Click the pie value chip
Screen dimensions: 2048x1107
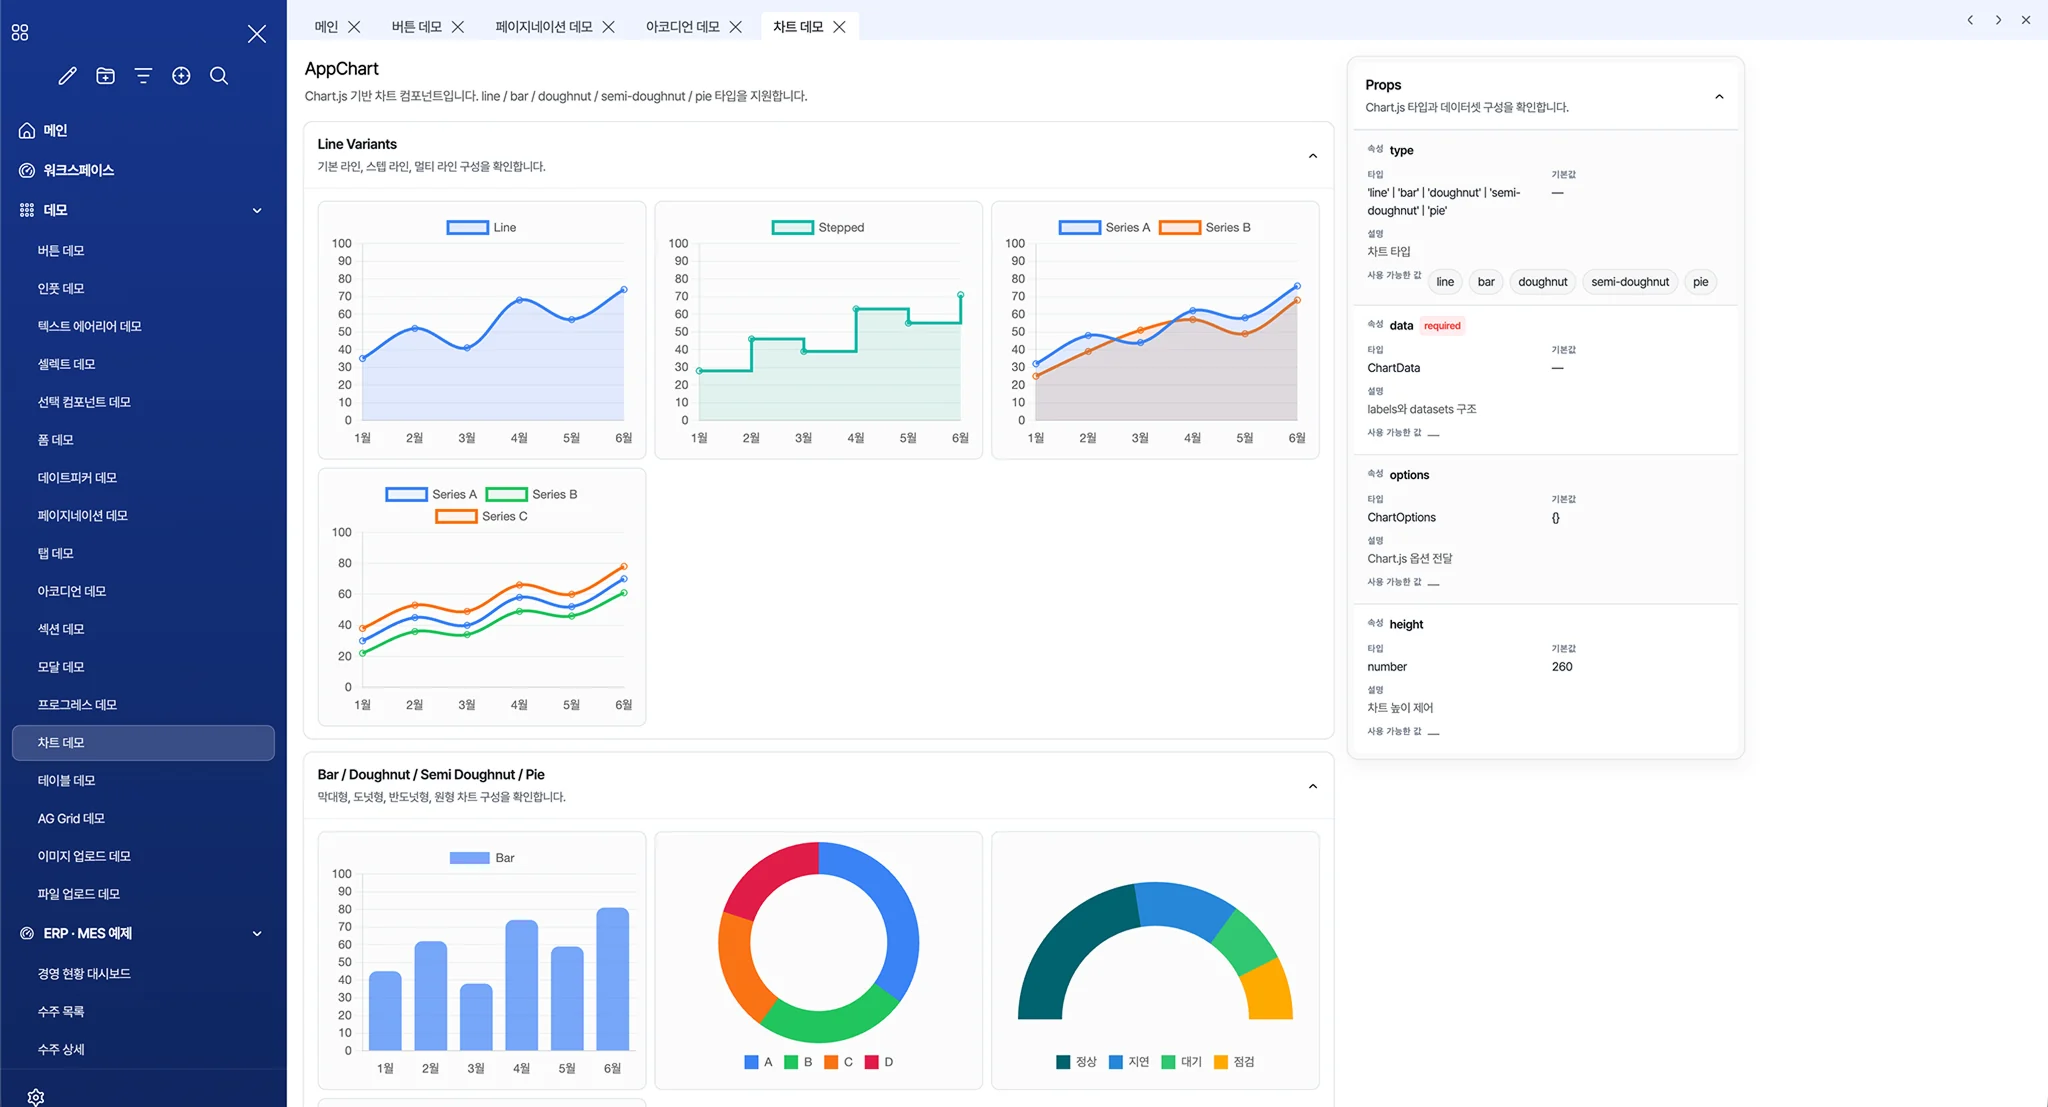[1700, 282]
